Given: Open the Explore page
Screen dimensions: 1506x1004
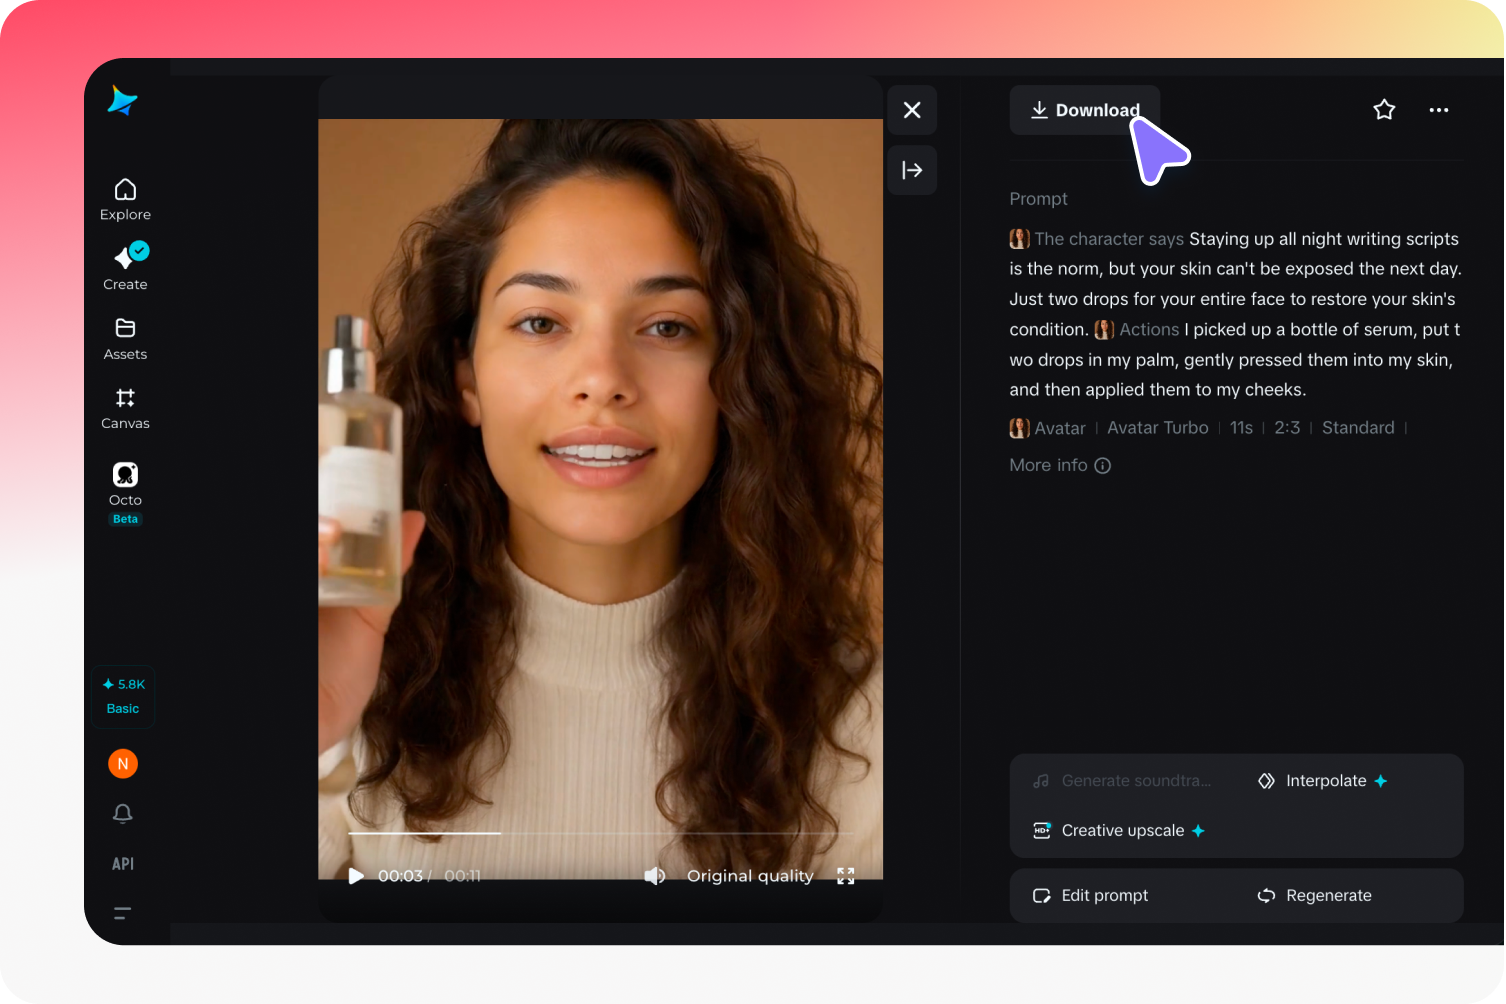Looking at the screenshot, I should 125,200.
